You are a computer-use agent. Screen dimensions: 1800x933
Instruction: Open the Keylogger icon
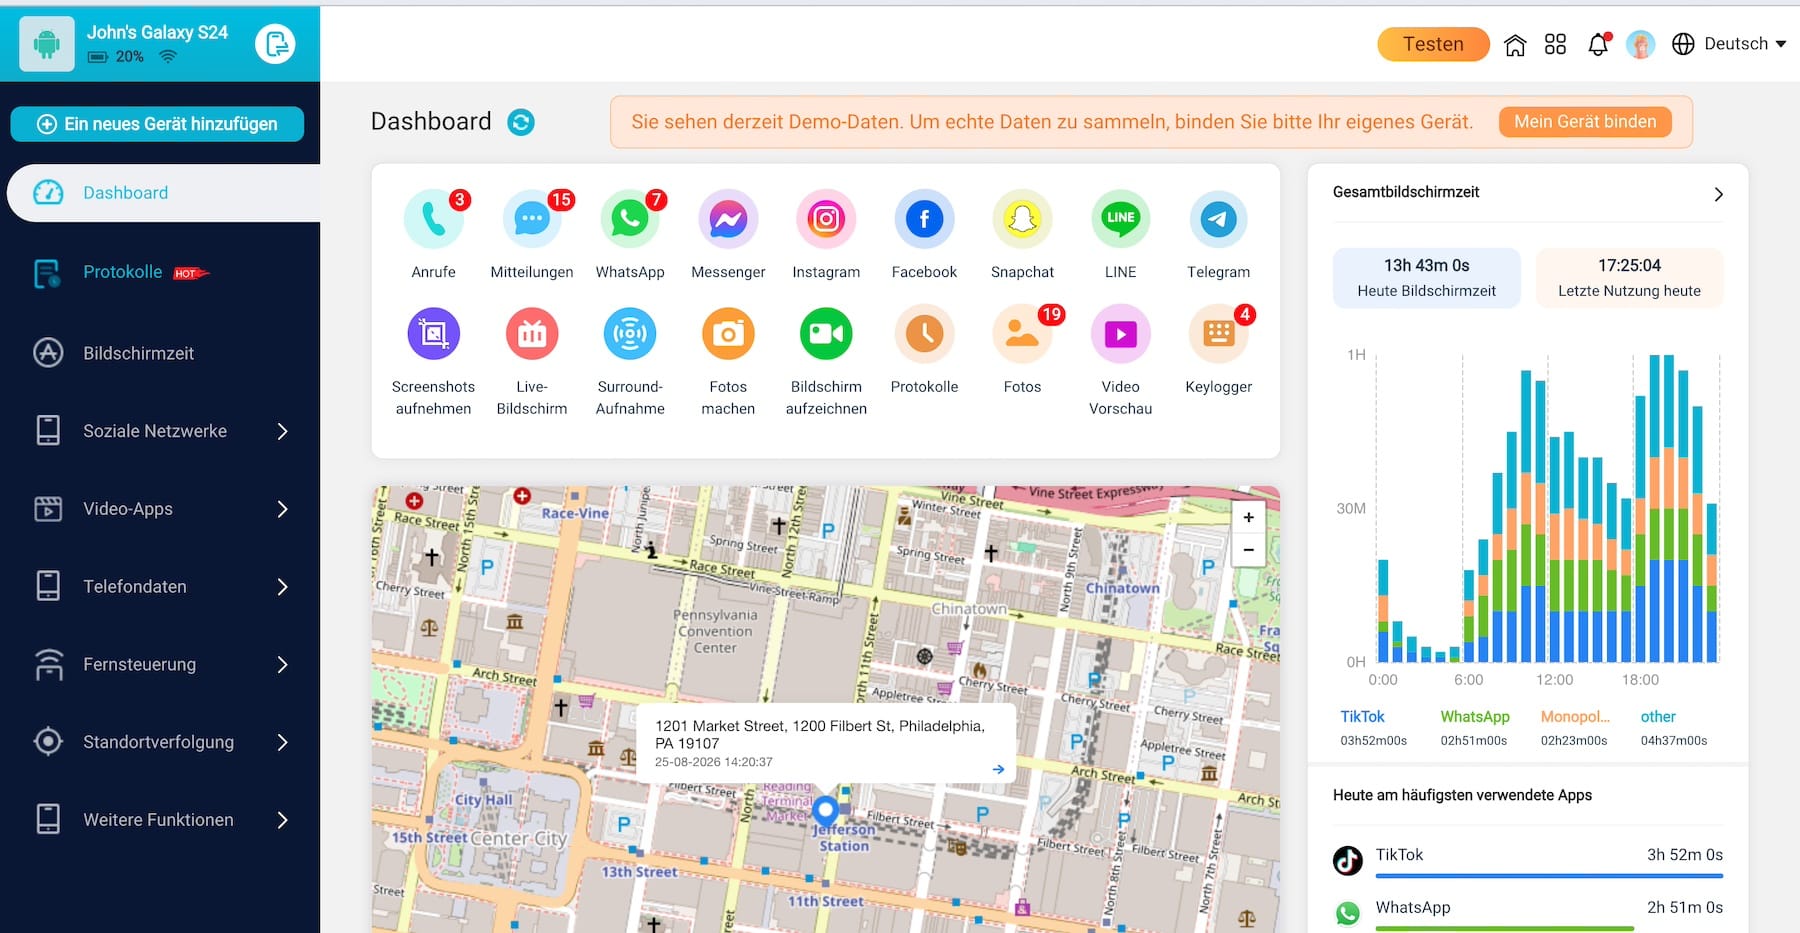click(x=1218, y=334)
